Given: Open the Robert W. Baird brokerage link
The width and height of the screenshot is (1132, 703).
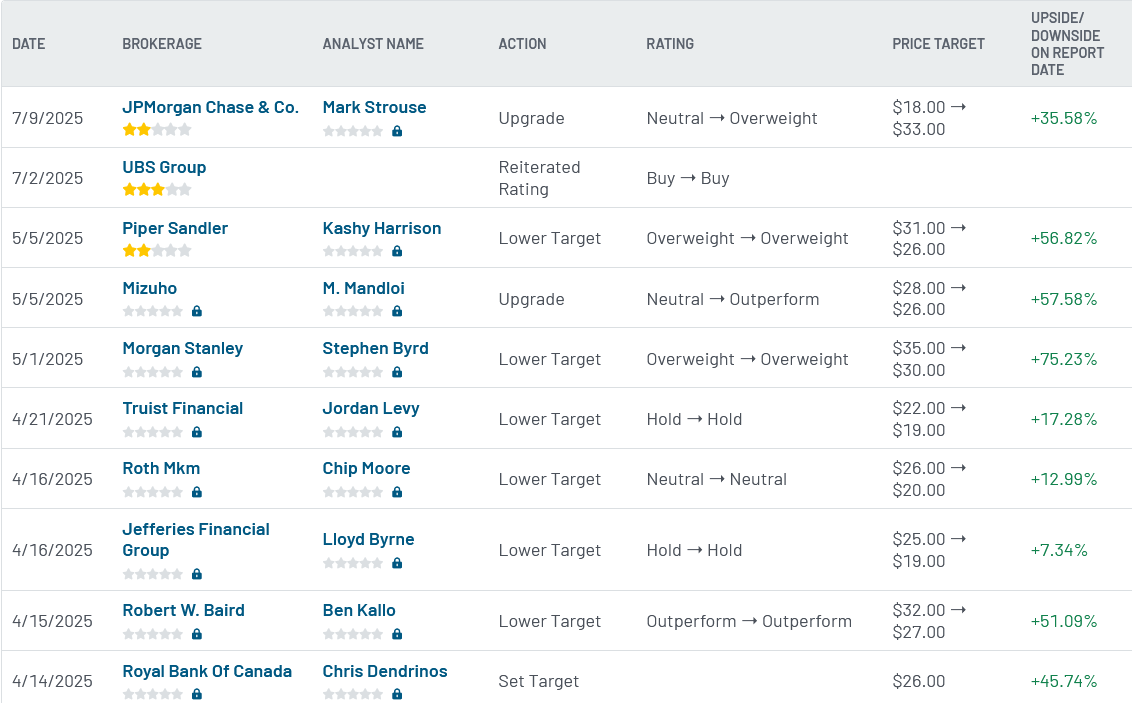Looking at the screenshot, I should point(183,611).
